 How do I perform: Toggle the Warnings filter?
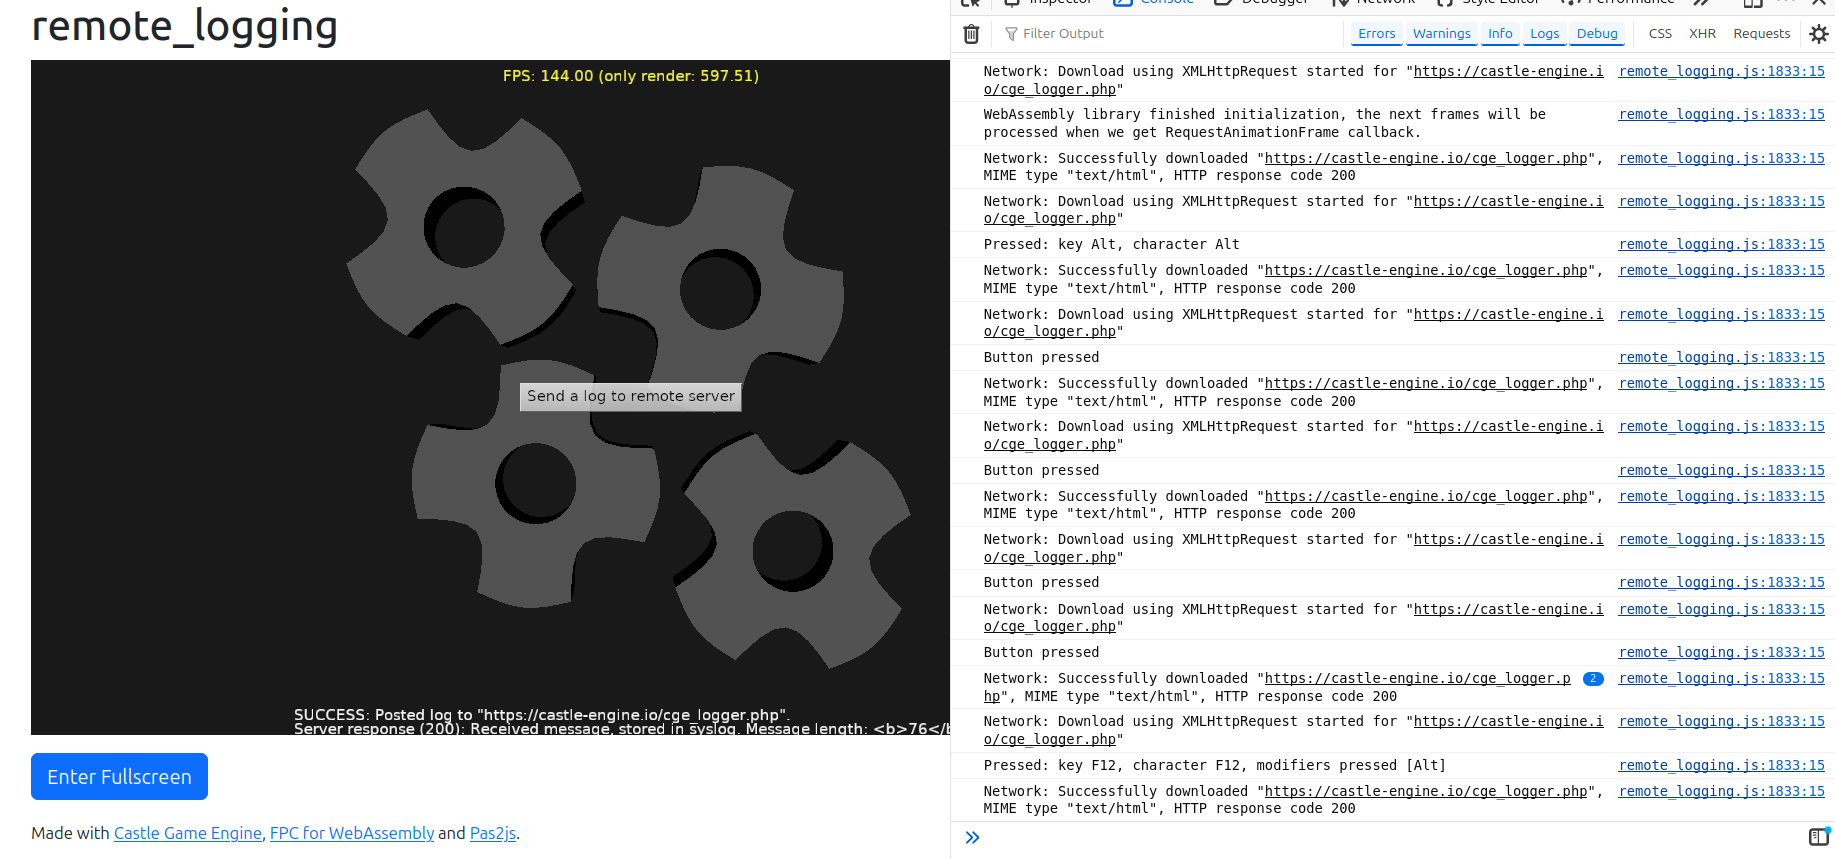coord(1441,34)
